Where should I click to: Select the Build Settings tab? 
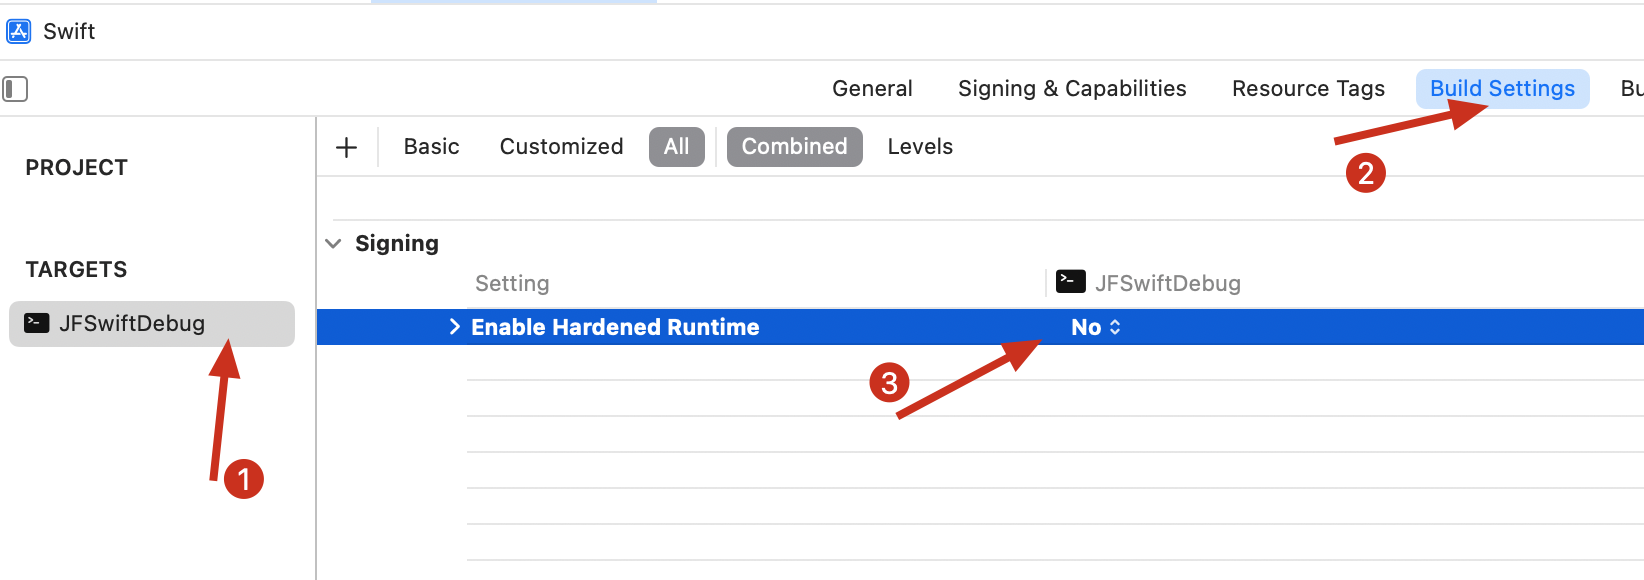pyautogui.click(x=1502, y=89)
